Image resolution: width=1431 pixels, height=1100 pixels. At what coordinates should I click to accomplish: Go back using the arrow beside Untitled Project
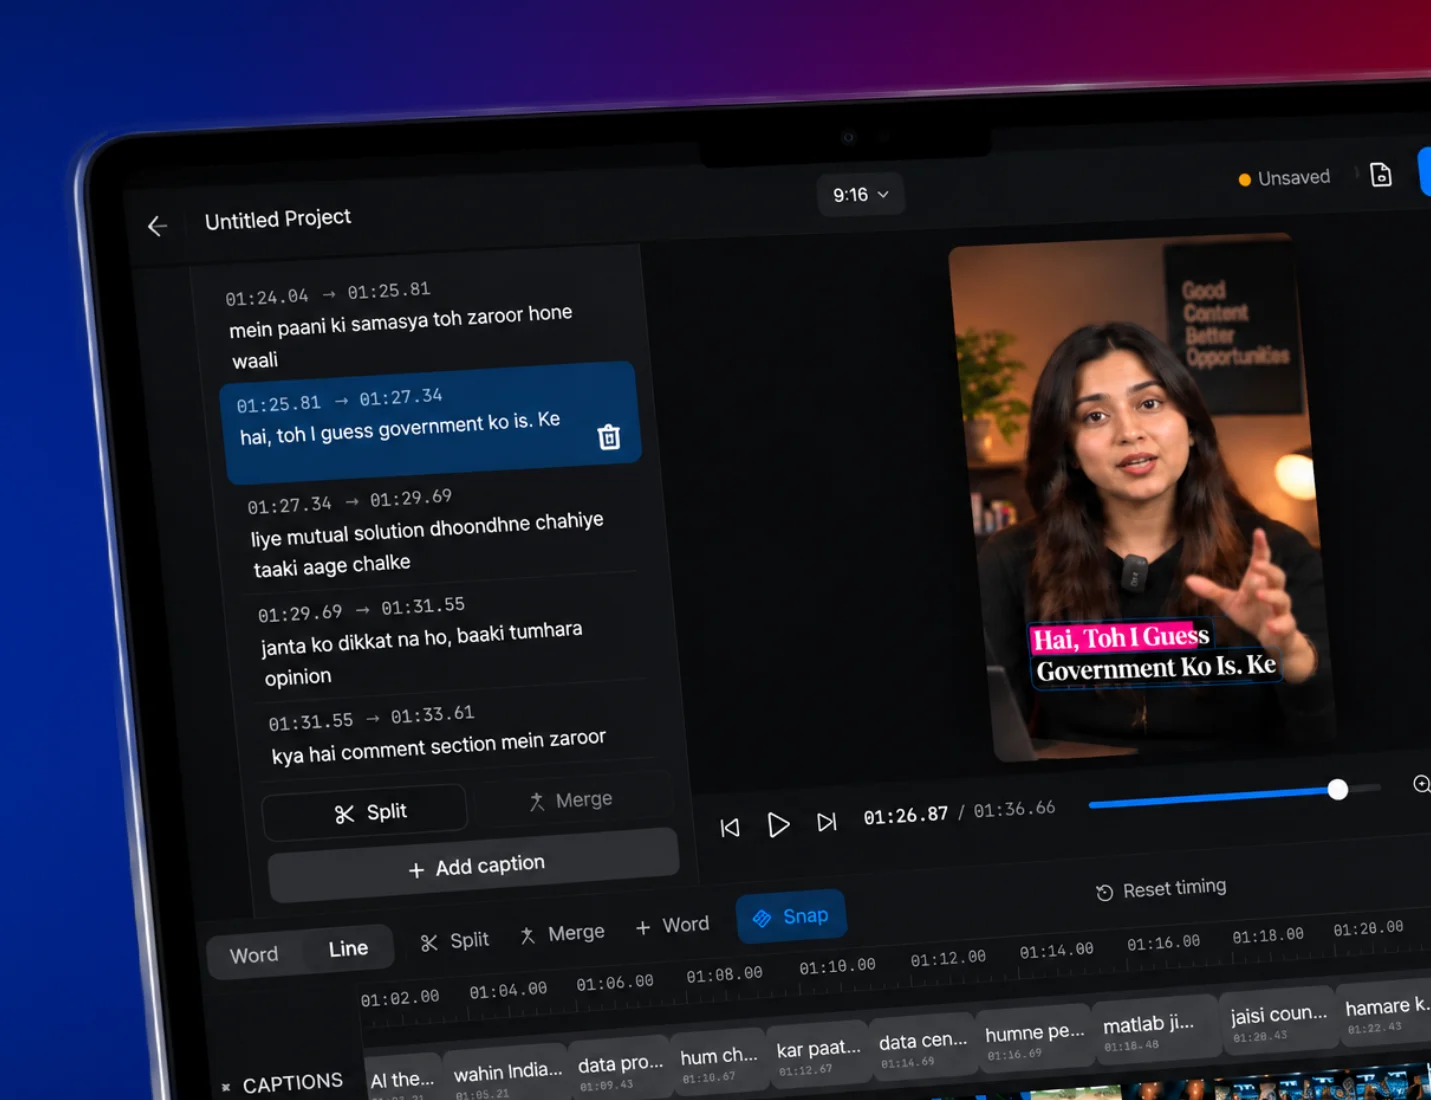point(157,226)
